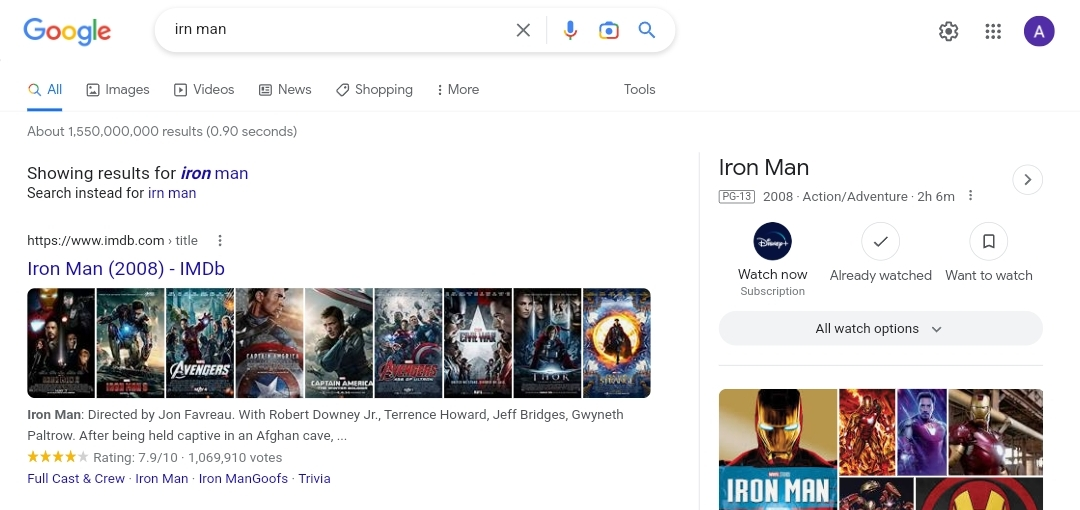This screenshot has height=510, width=1080.
Task: Click into the search field containing 'irn man'
Action: tap(338, 30)
